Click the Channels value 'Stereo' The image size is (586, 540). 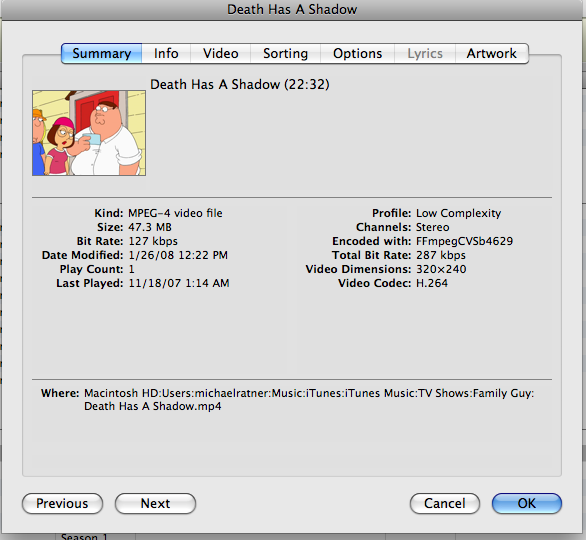pos(433,227)
